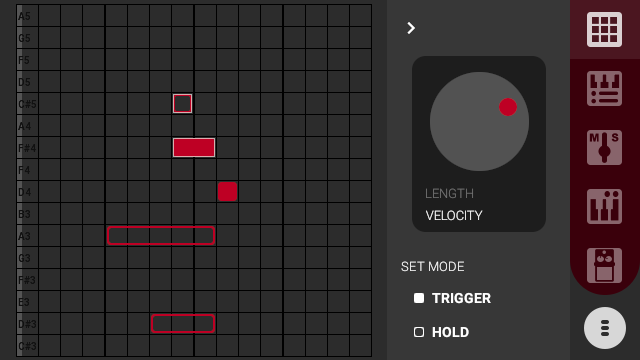Image resolution: width=640 pixels, height=360 pixels.
Task: Open the mute/solo mixer icon
Action: tap(604, 147)
